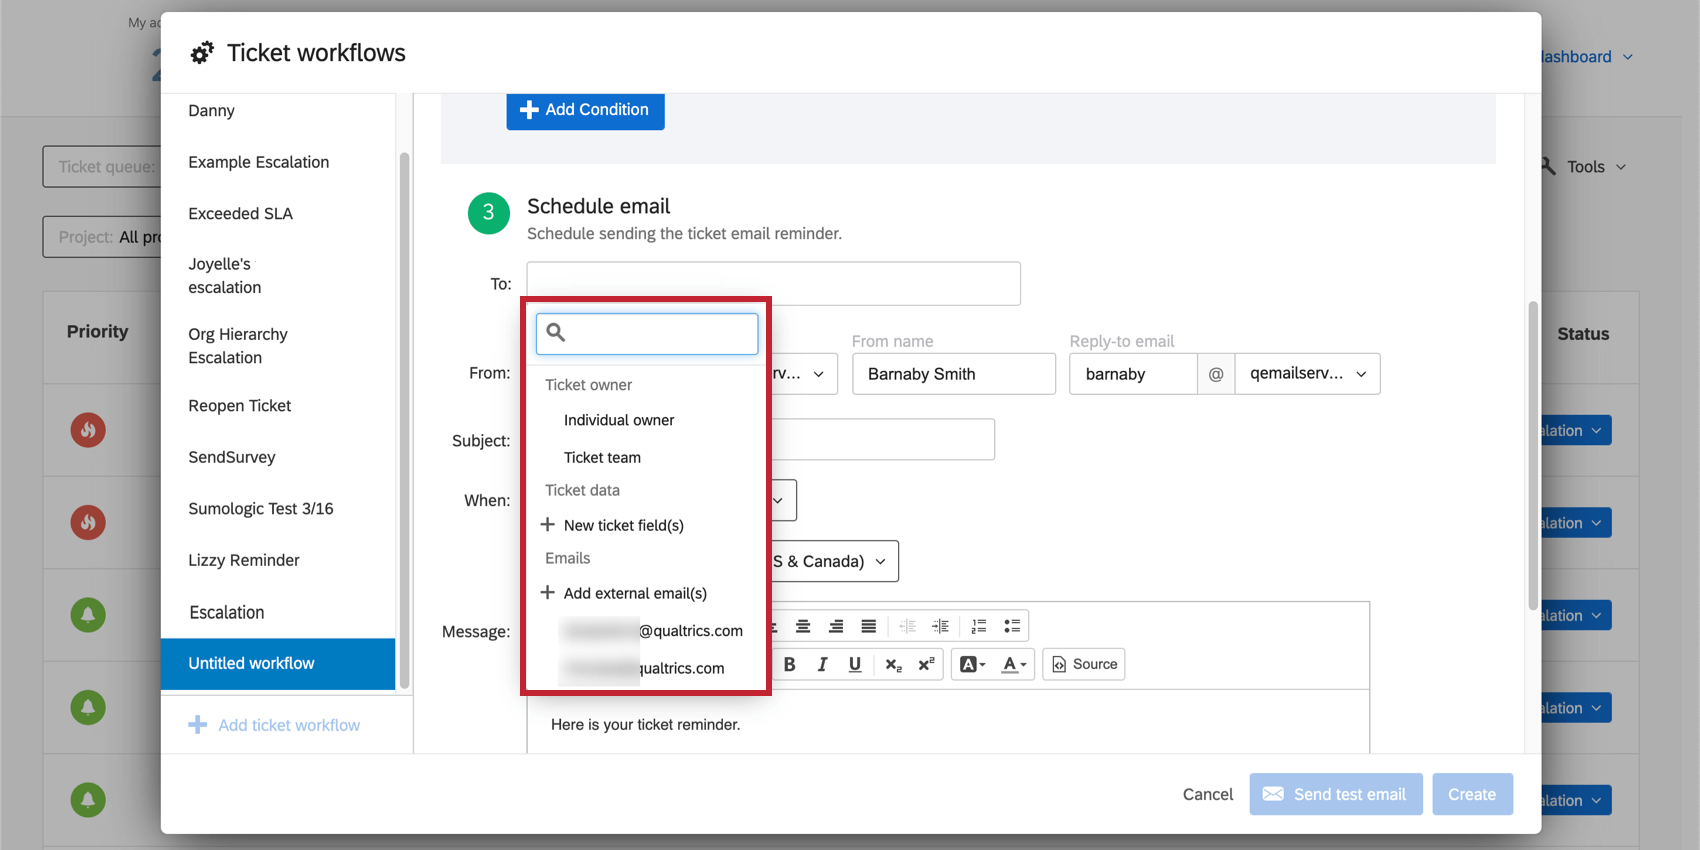1700x850 pixels.
Task: Apply subscript formatting
Action: 893,664
